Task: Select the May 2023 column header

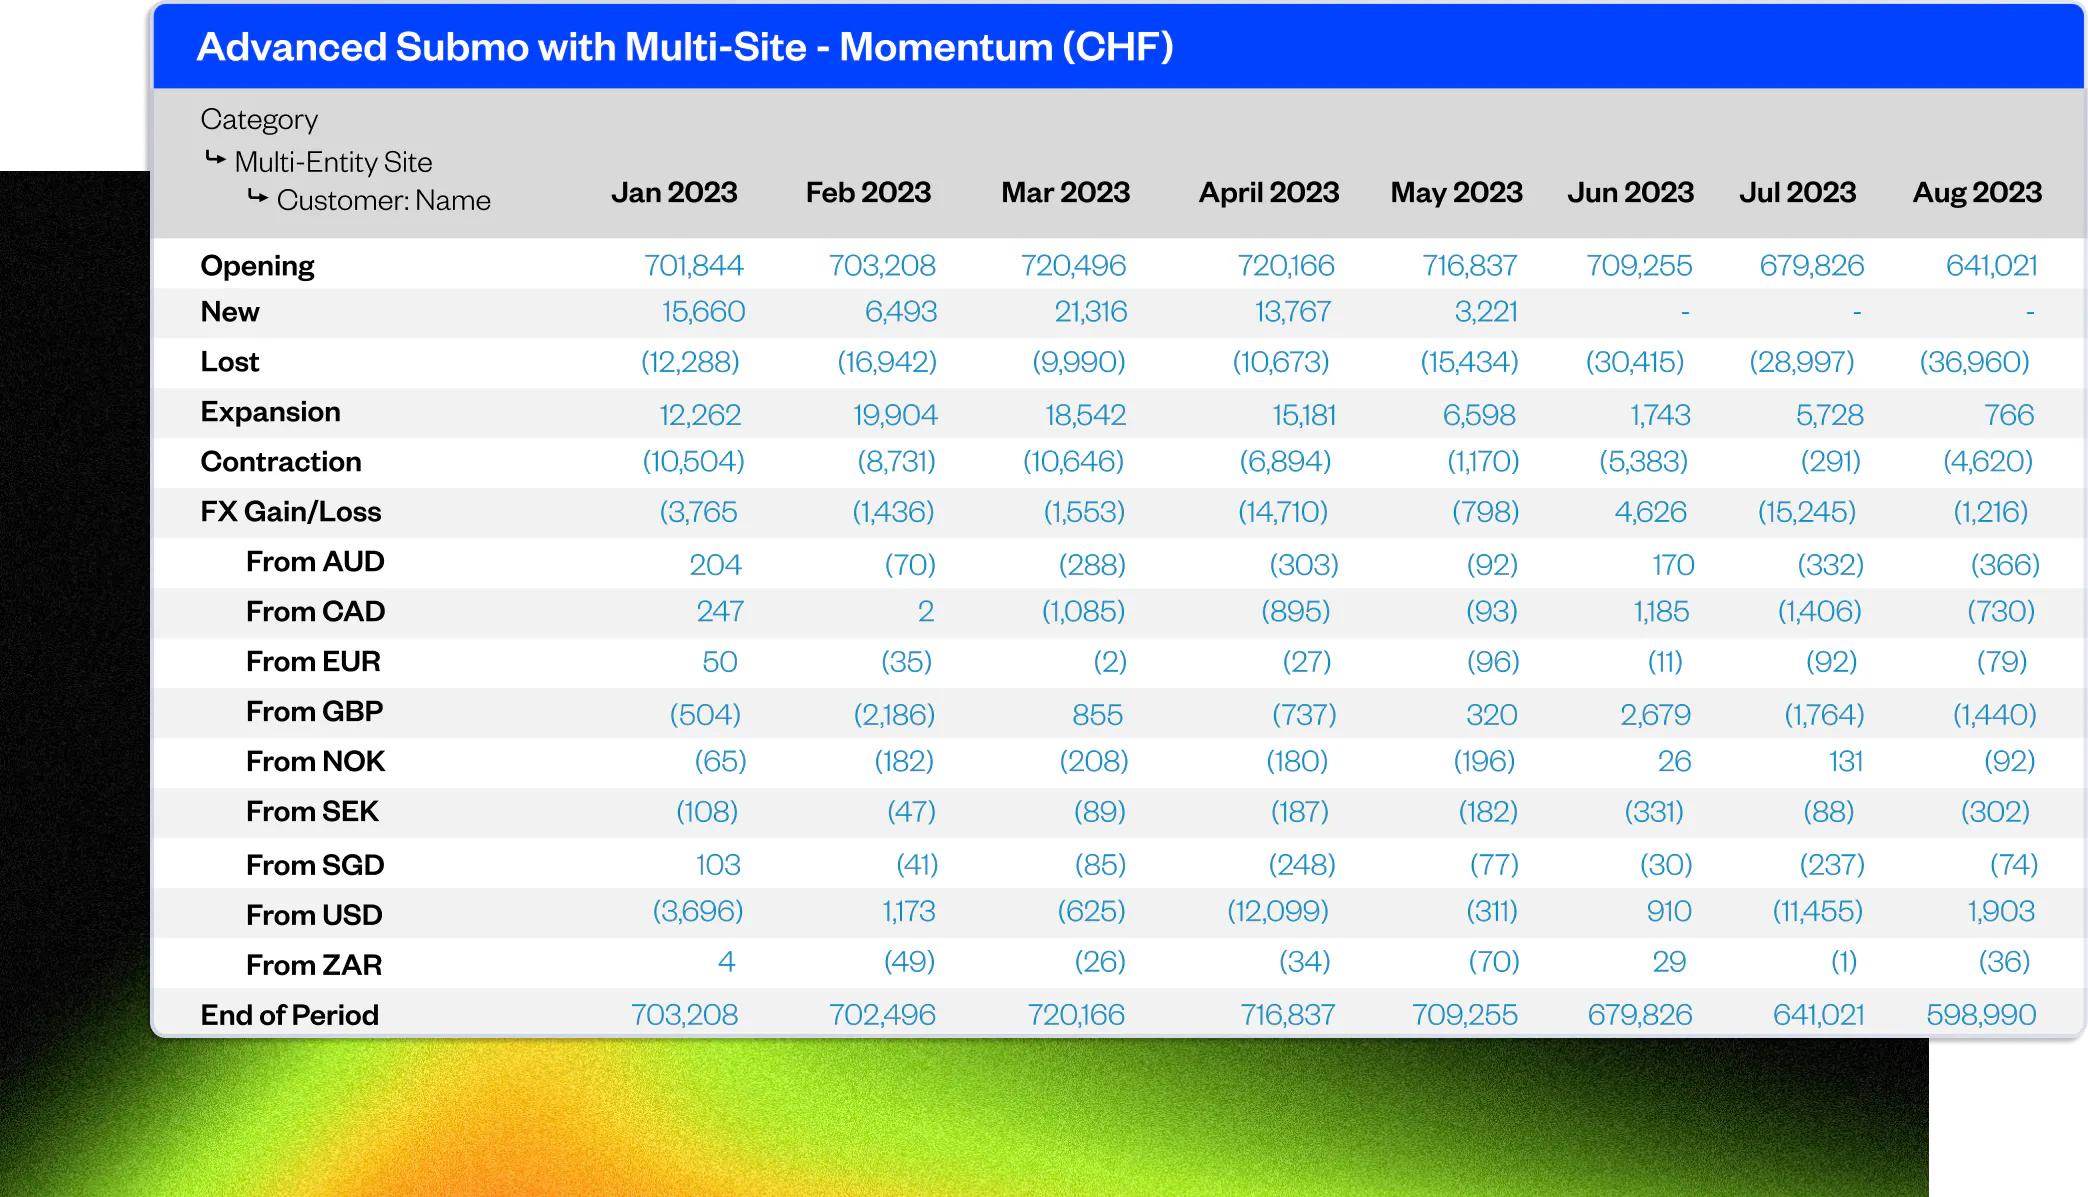Action: click(1456, 192)
